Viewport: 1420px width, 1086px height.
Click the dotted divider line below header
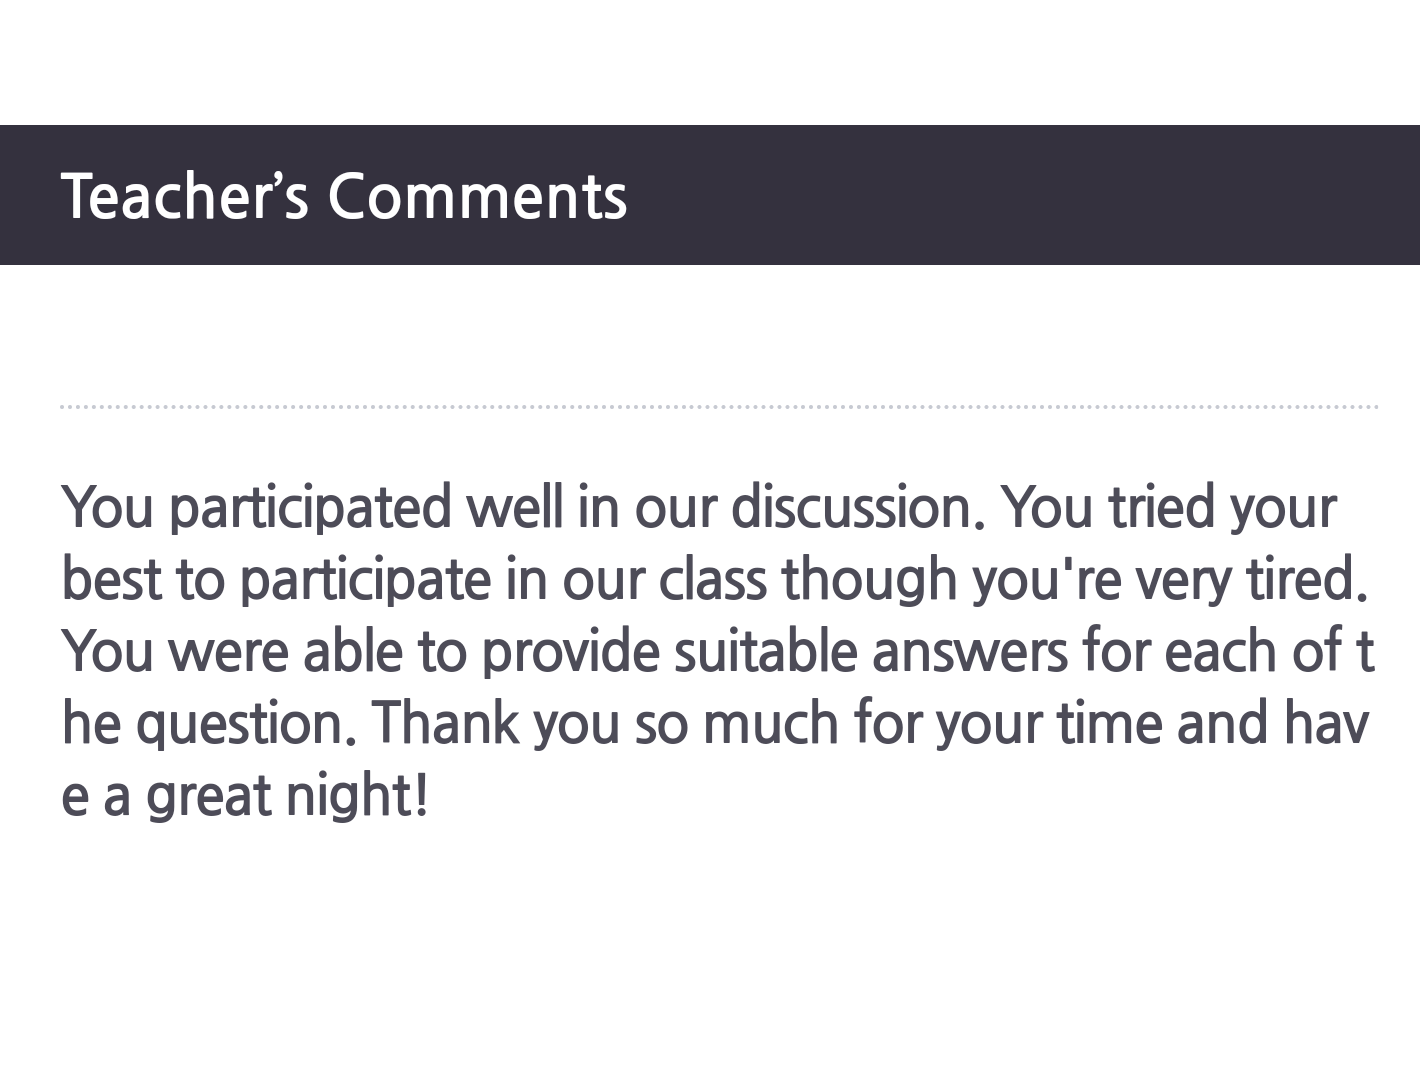pos(718,407)
